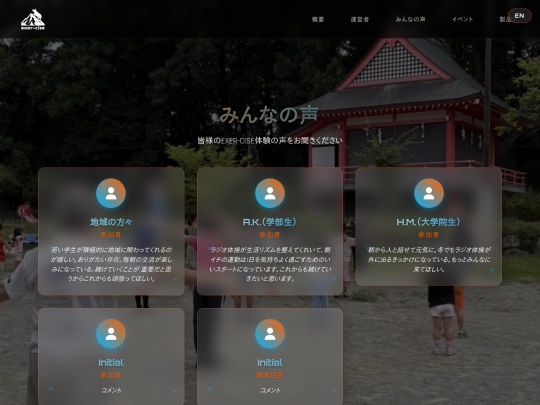The height and width of the screenshot is (405, 540).
Task: Click the 地域住民 label on the Initial card
Action: tap(270, 375)
